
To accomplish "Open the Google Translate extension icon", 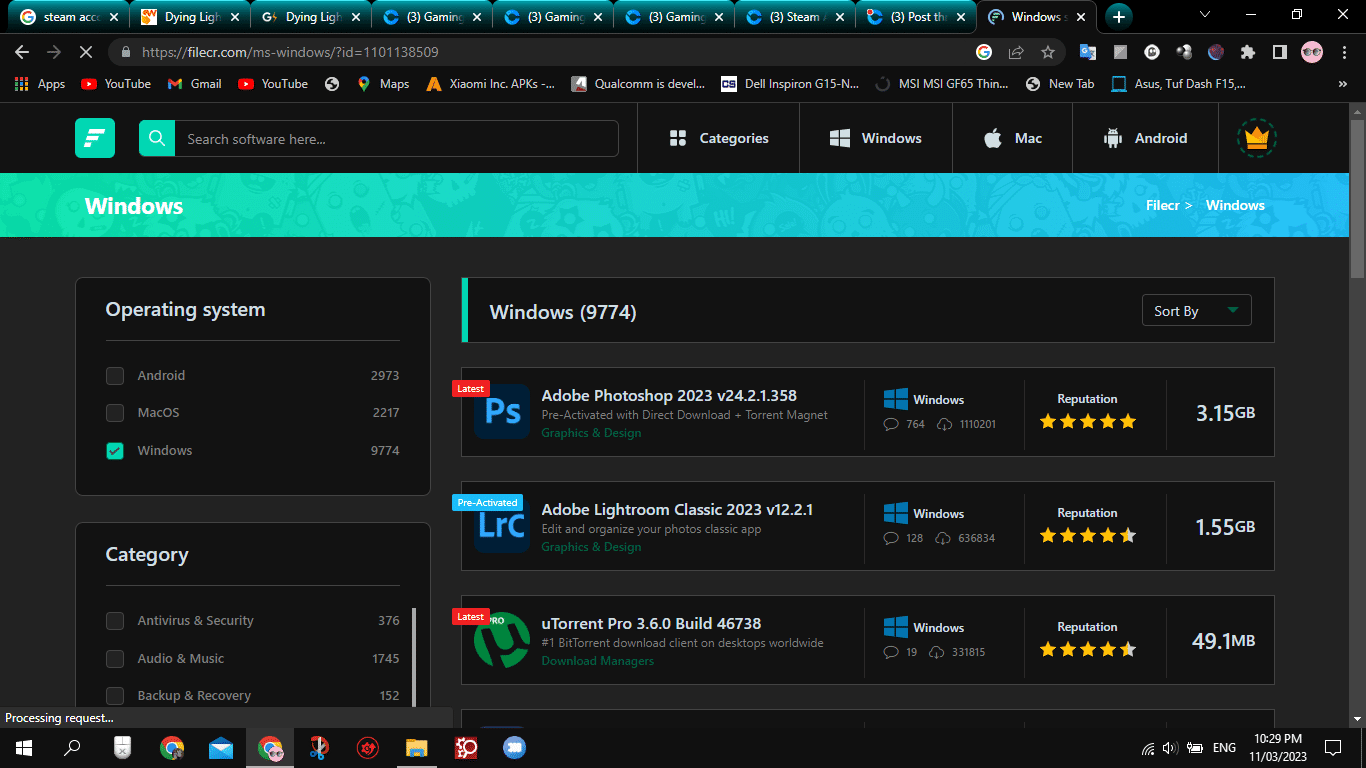I will (1088, 52).
